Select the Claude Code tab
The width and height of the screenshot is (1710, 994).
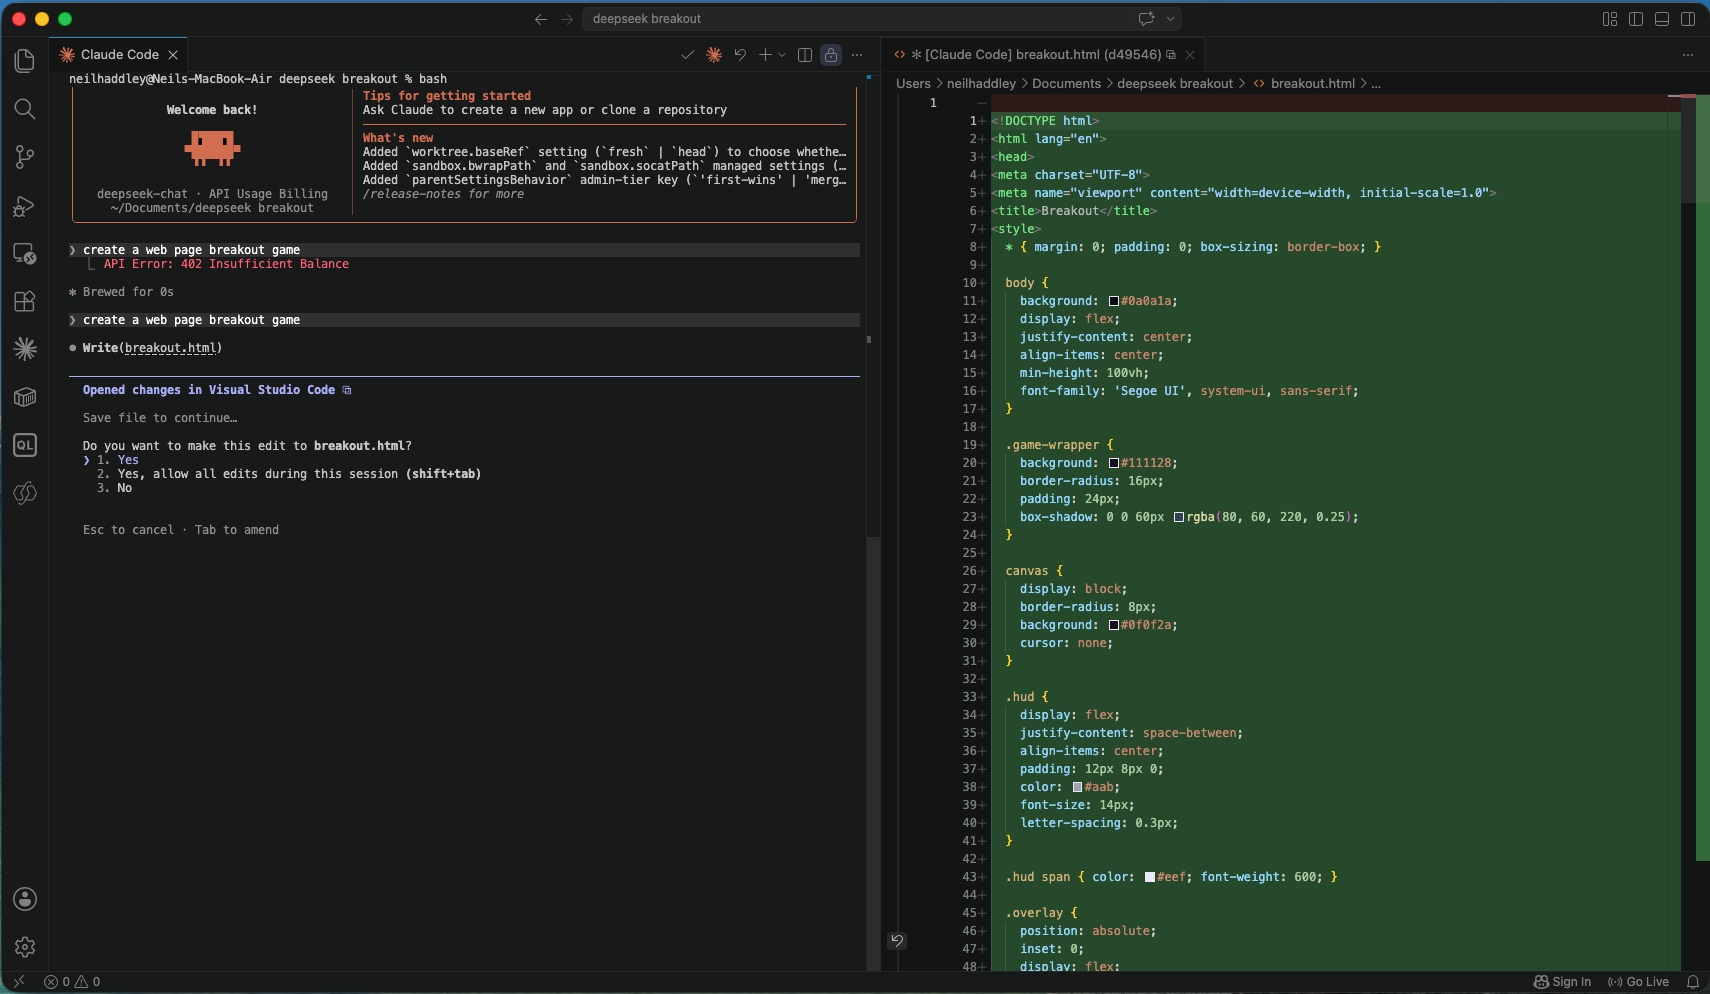pos(119,55)
